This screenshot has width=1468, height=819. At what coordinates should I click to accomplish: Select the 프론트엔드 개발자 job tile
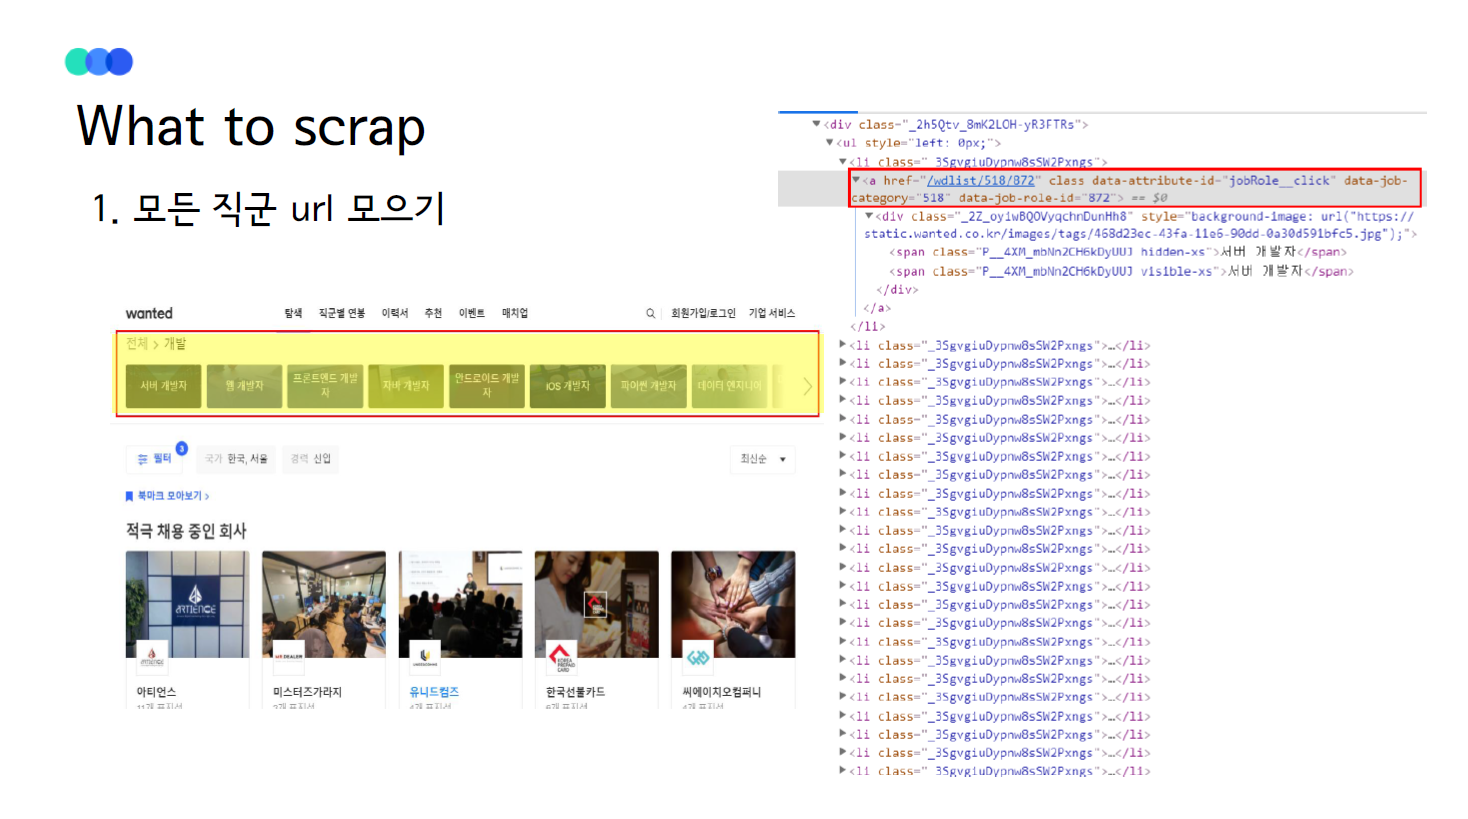point(325,386)
